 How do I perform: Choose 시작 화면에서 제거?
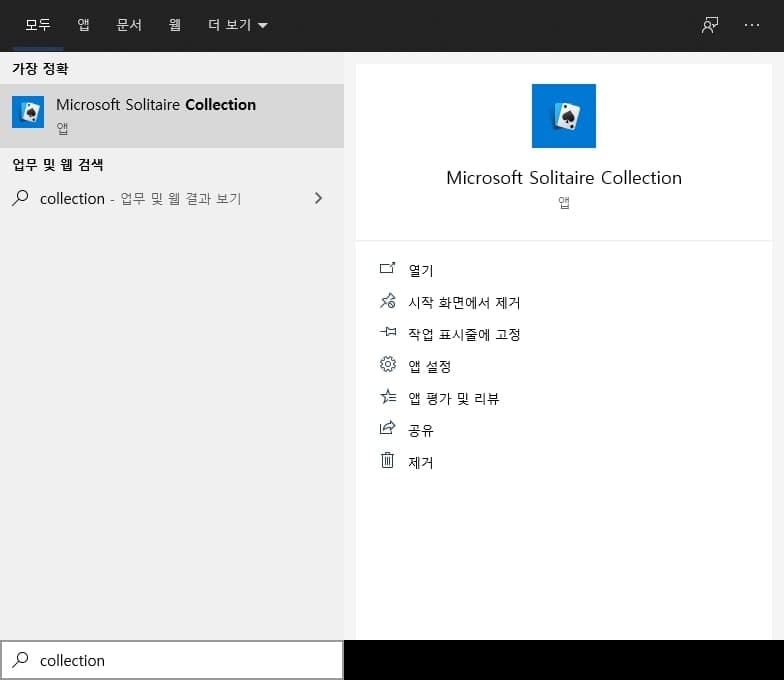point(464,302)
